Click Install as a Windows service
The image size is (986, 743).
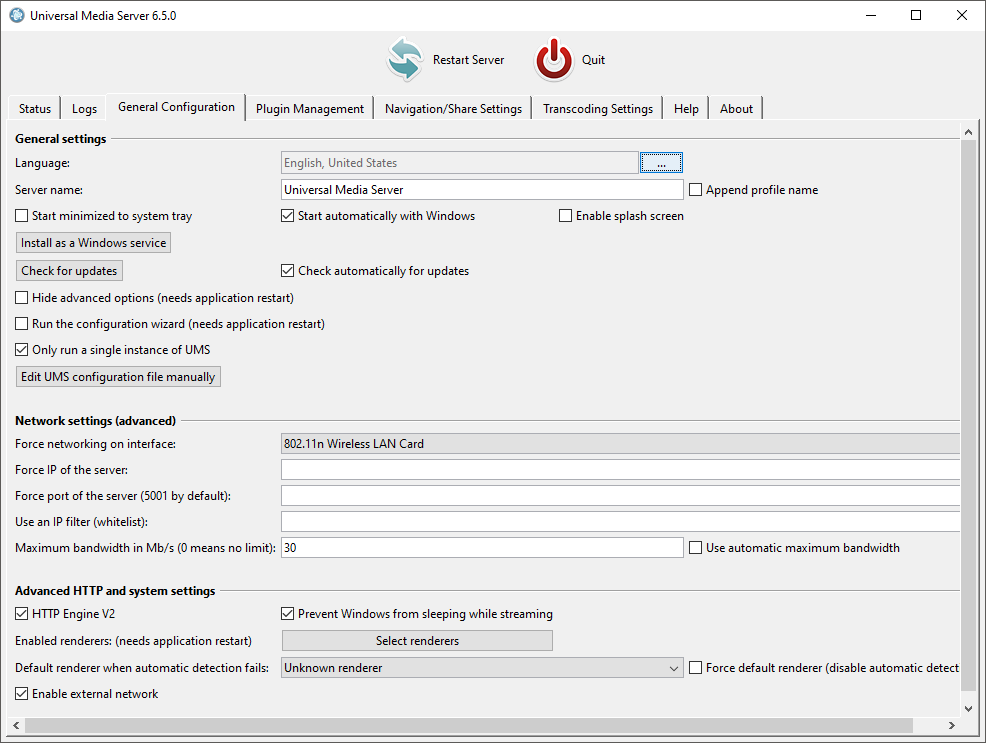[x=93, y=243]
